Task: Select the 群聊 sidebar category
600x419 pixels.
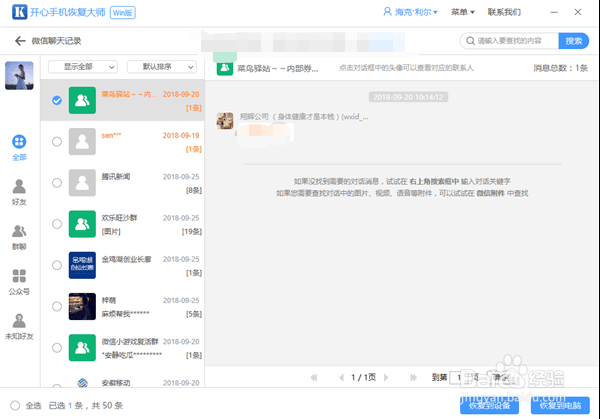Action: pos(19,237)
